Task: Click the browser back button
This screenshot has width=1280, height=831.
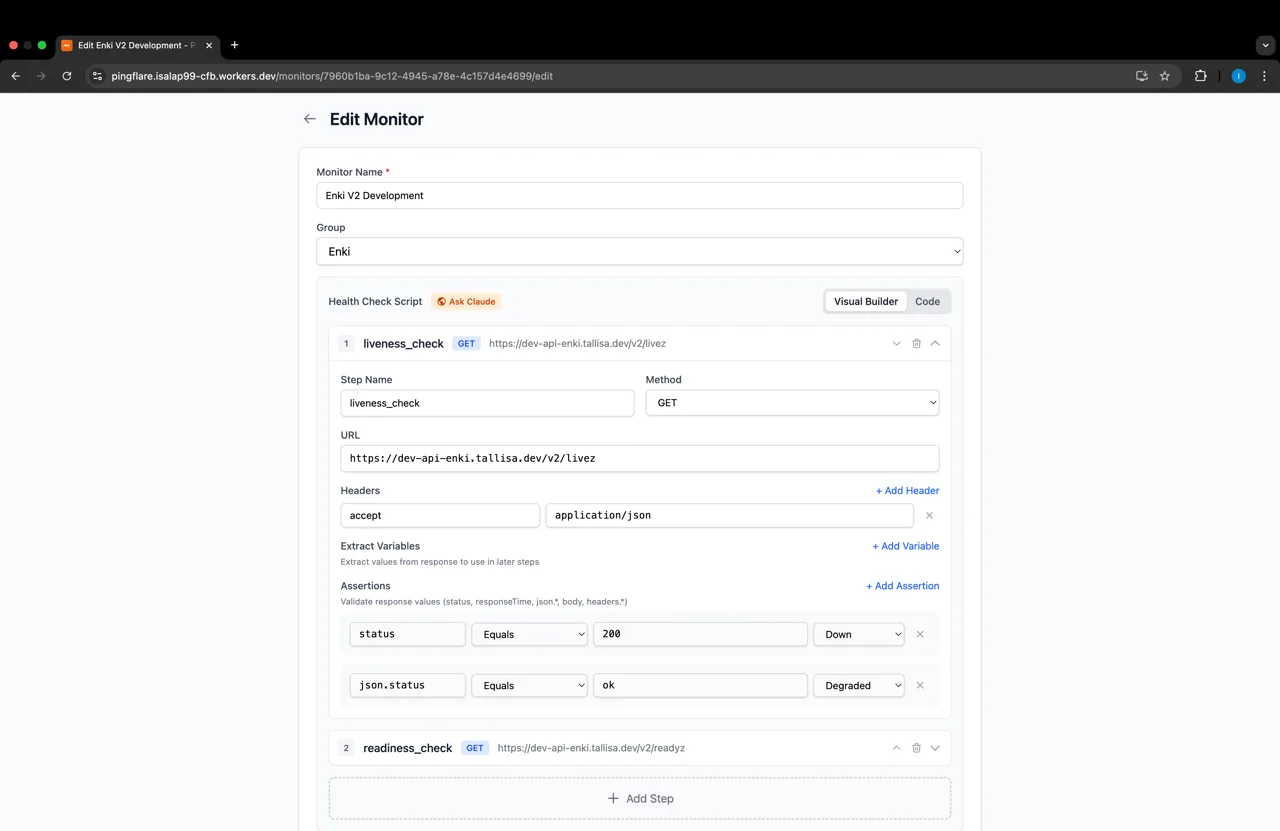Action: [15, 76]
